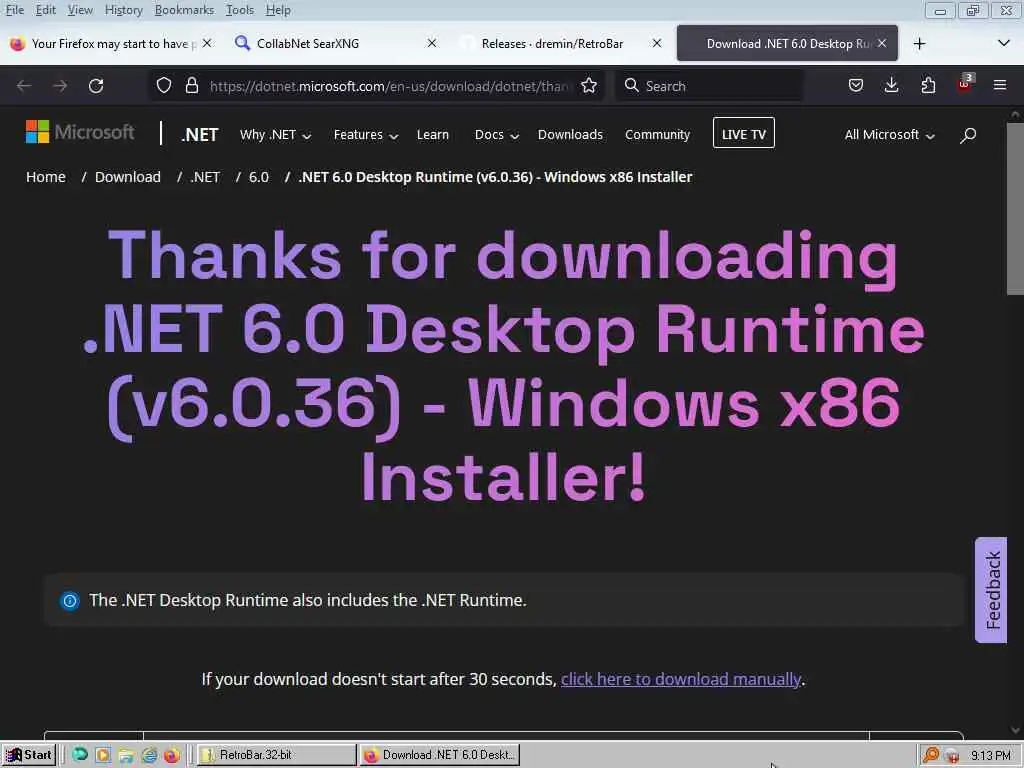Click the LIVE TV button
This screenshot has width=1024, height=768.
click(744, 133)
